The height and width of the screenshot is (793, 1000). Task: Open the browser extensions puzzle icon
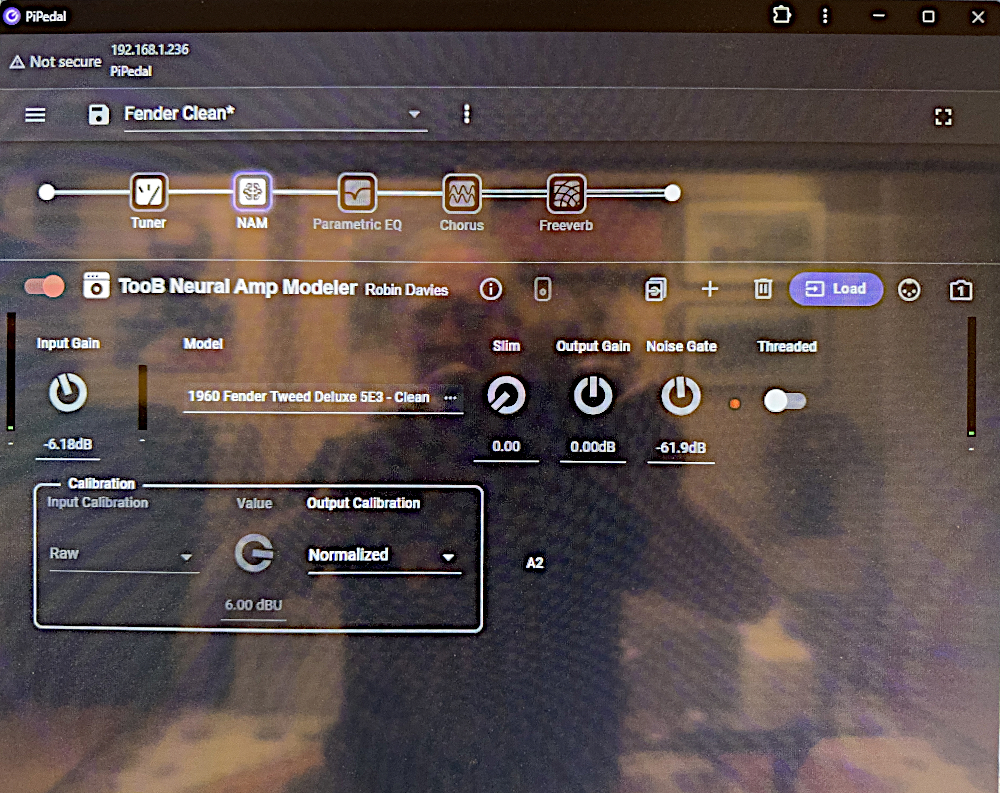tap(782, 15)
